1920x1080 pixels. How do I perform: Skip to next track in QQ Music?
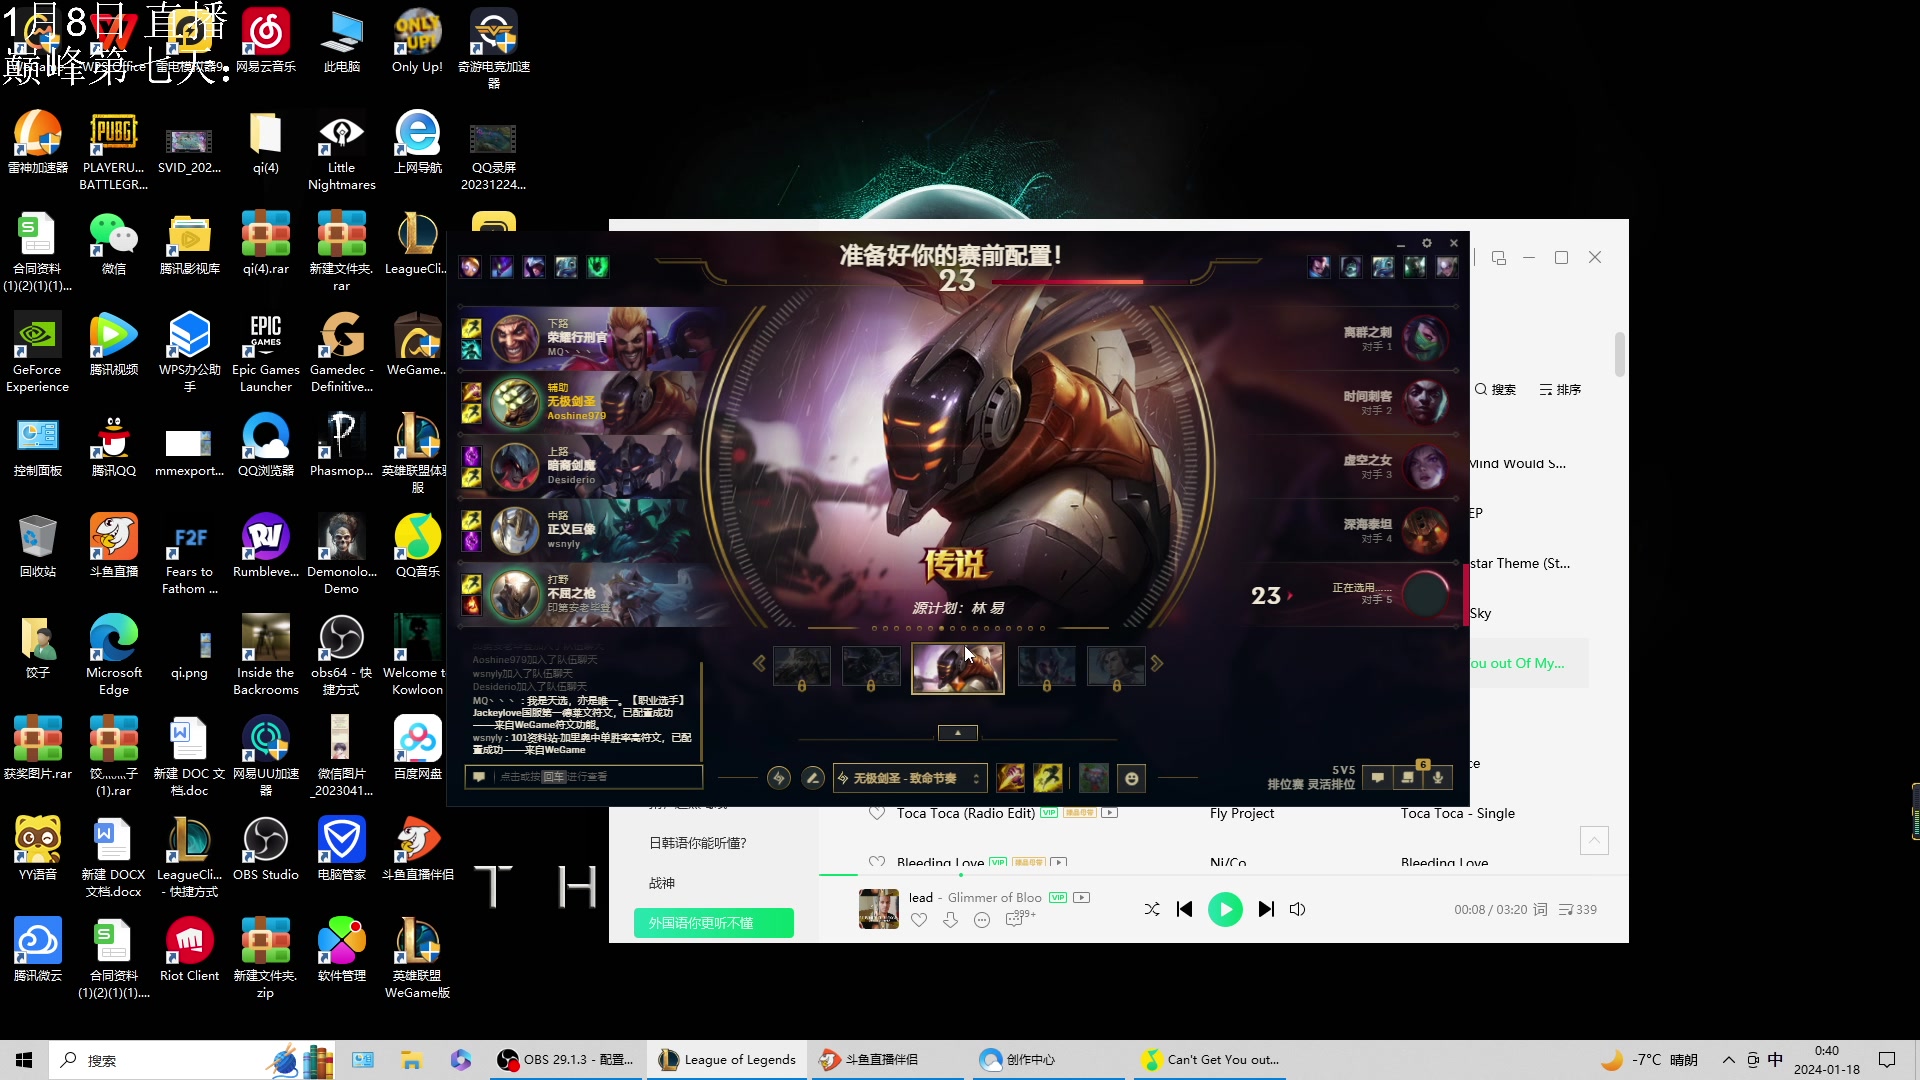tap(1266, 909)
